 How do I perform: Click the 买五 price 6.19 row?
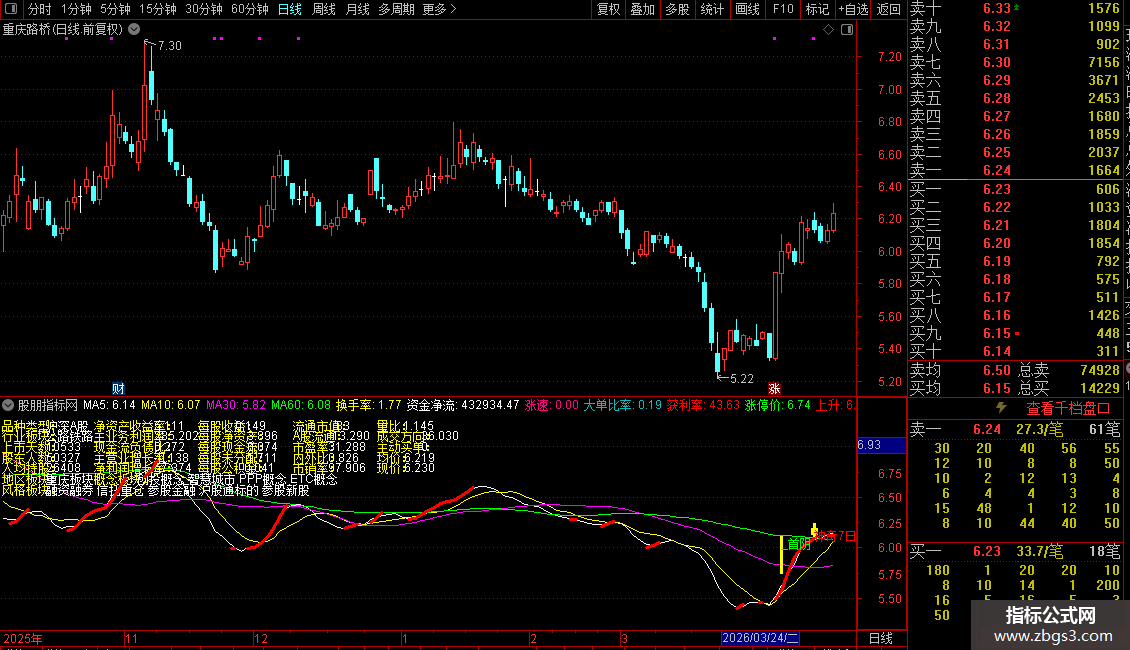[1015, 261]
